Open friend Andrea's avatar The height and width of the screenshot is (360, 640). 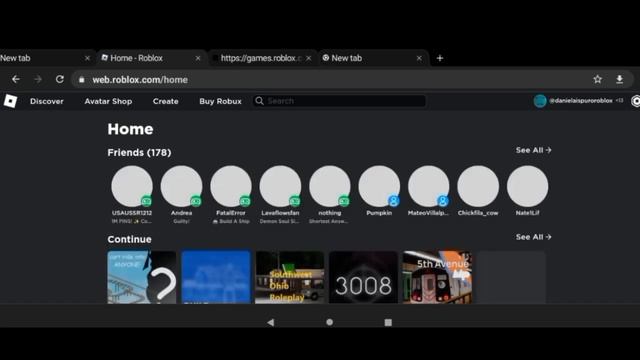pos(181,186)
